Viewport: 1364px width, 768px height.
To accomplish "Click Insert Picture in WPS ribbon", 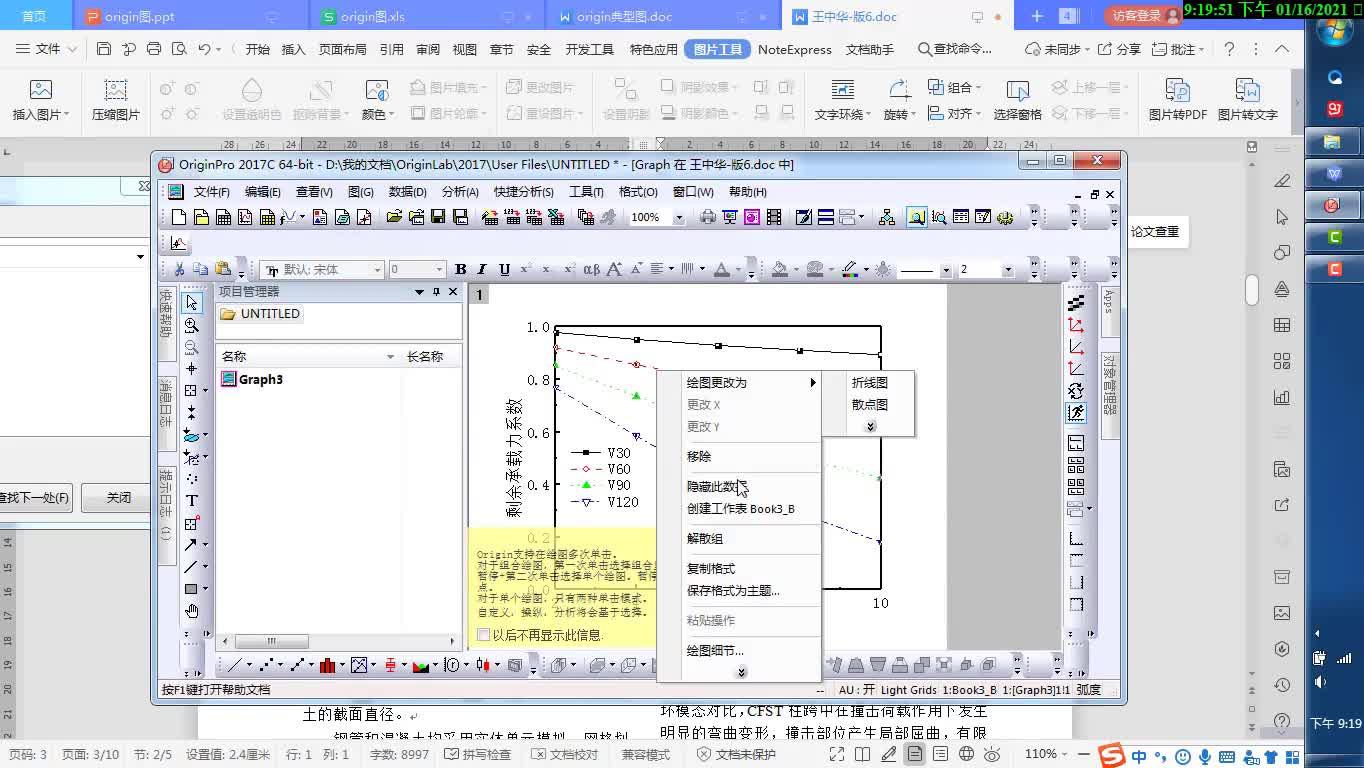I will [x=41, y=100].
